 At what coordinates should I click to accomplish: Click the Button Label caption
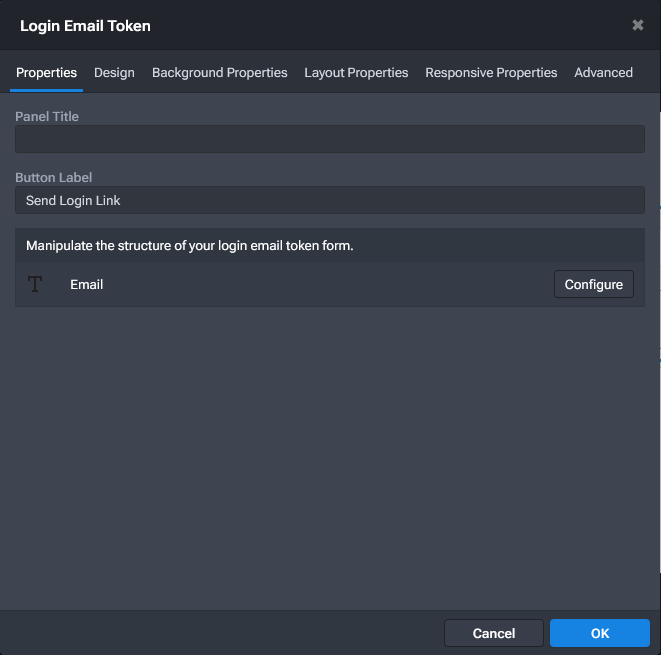click(54, 177)
